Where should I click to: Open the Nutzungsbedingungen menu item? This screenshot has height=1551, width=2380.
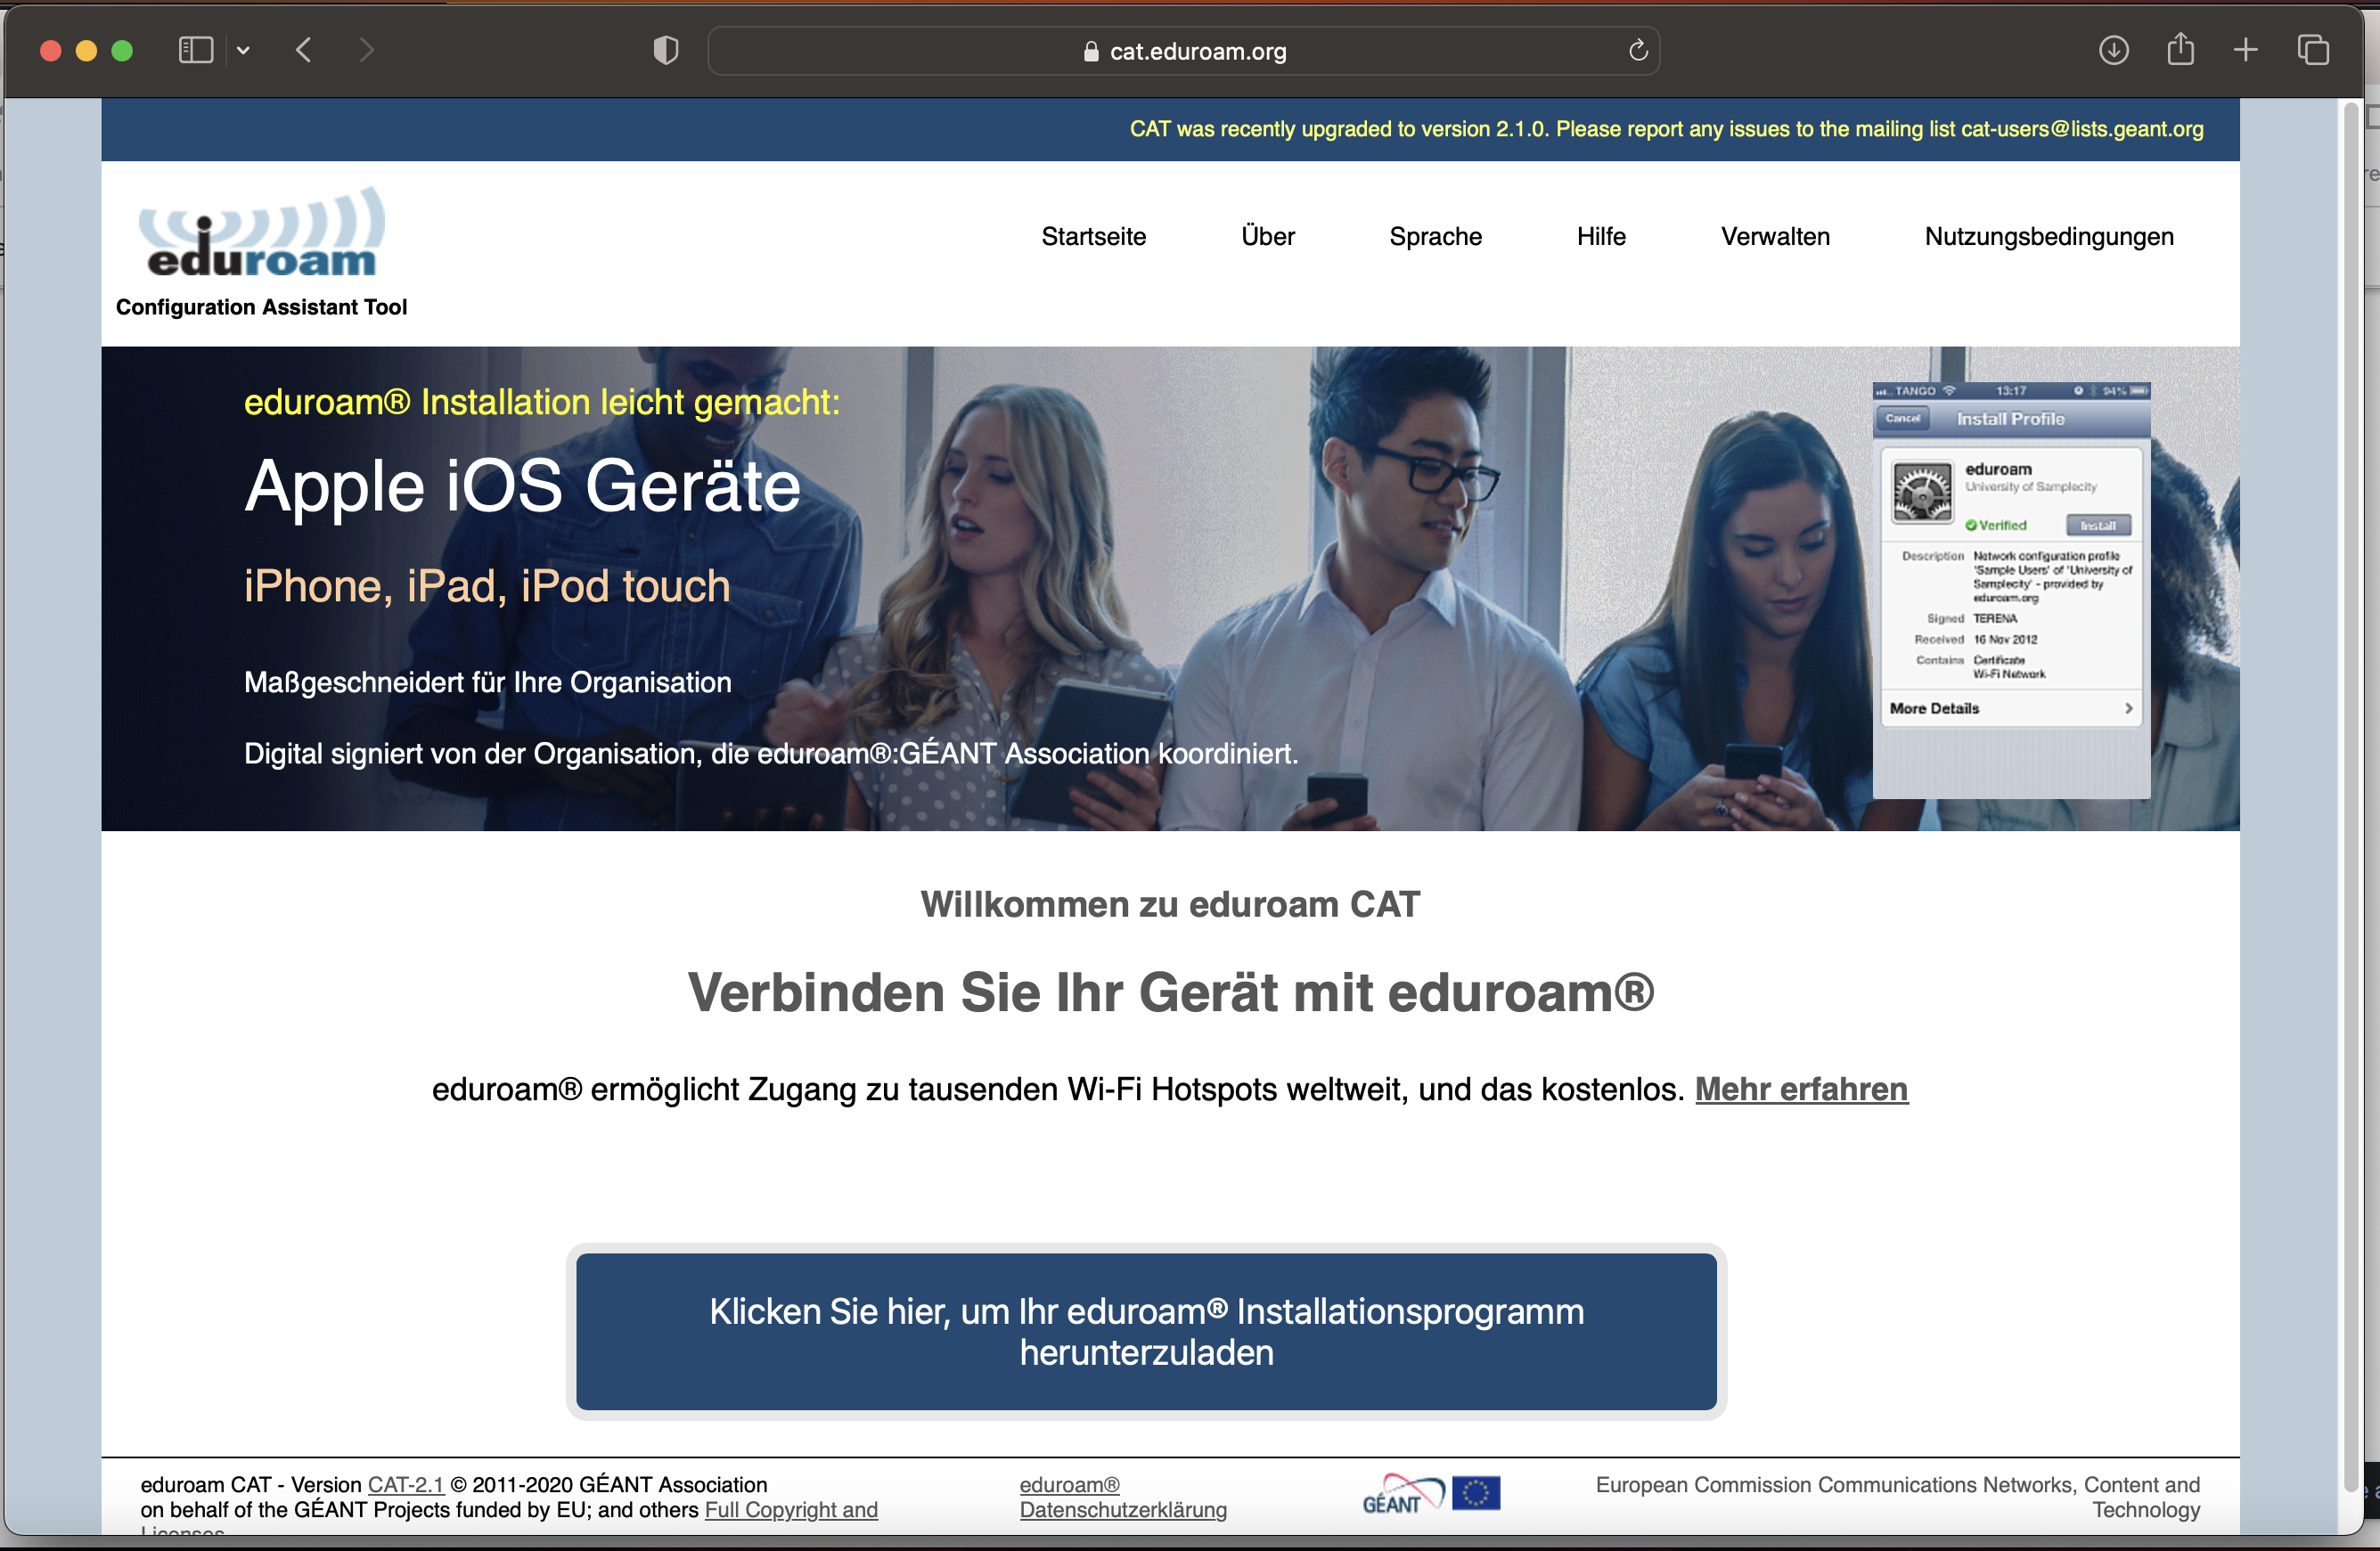2049,237
